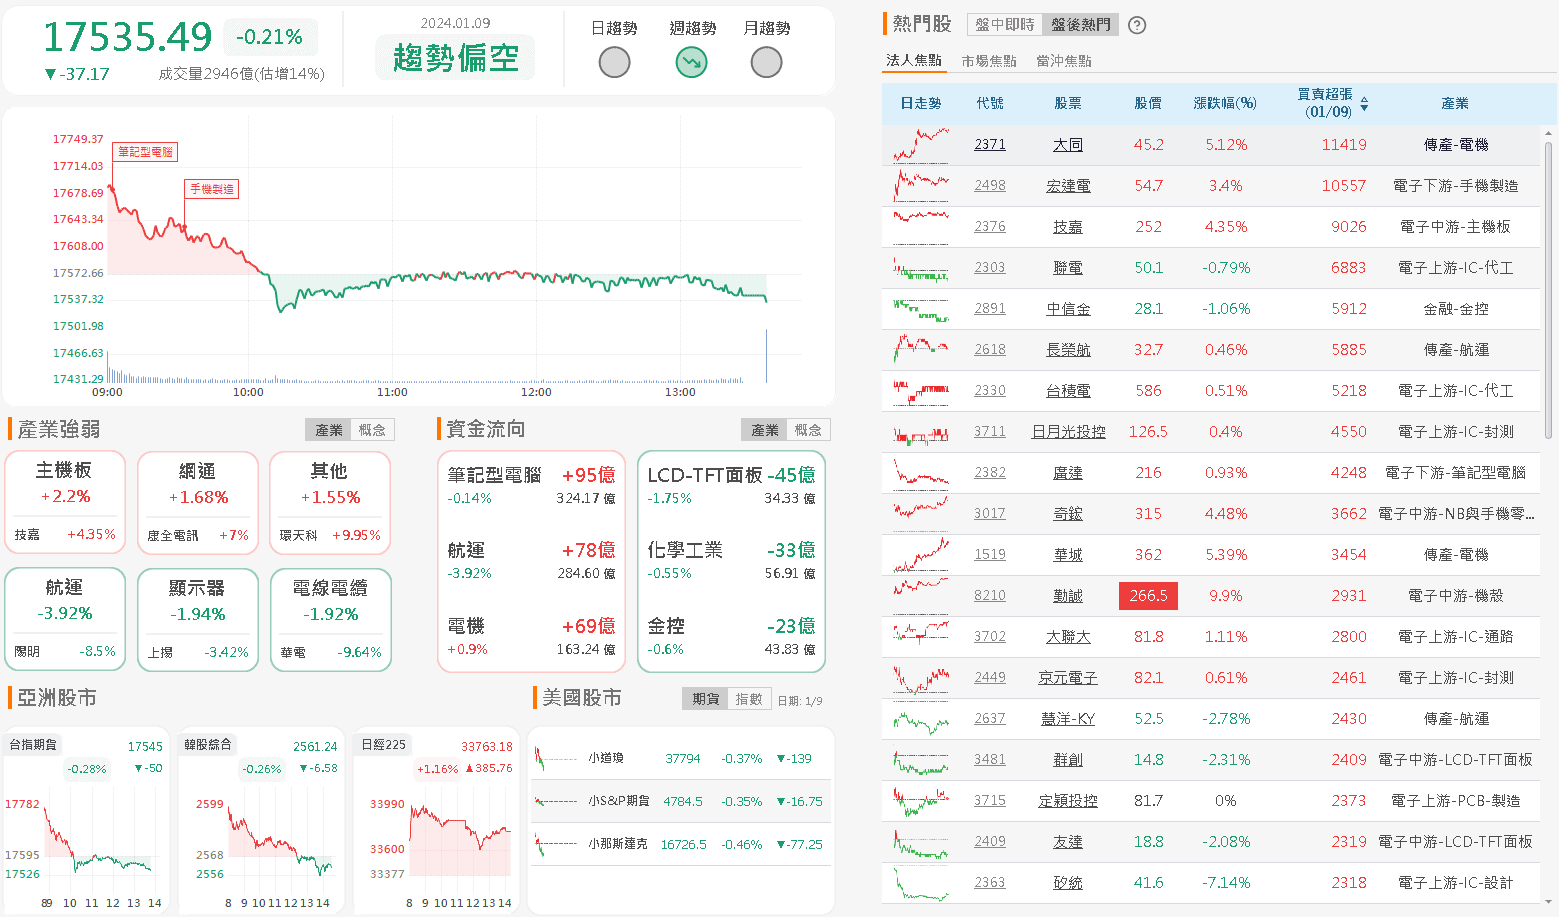Toggle 資金流向 panel to 概念 view
The image size is (1559, 917).
click(x=808, y=430)
